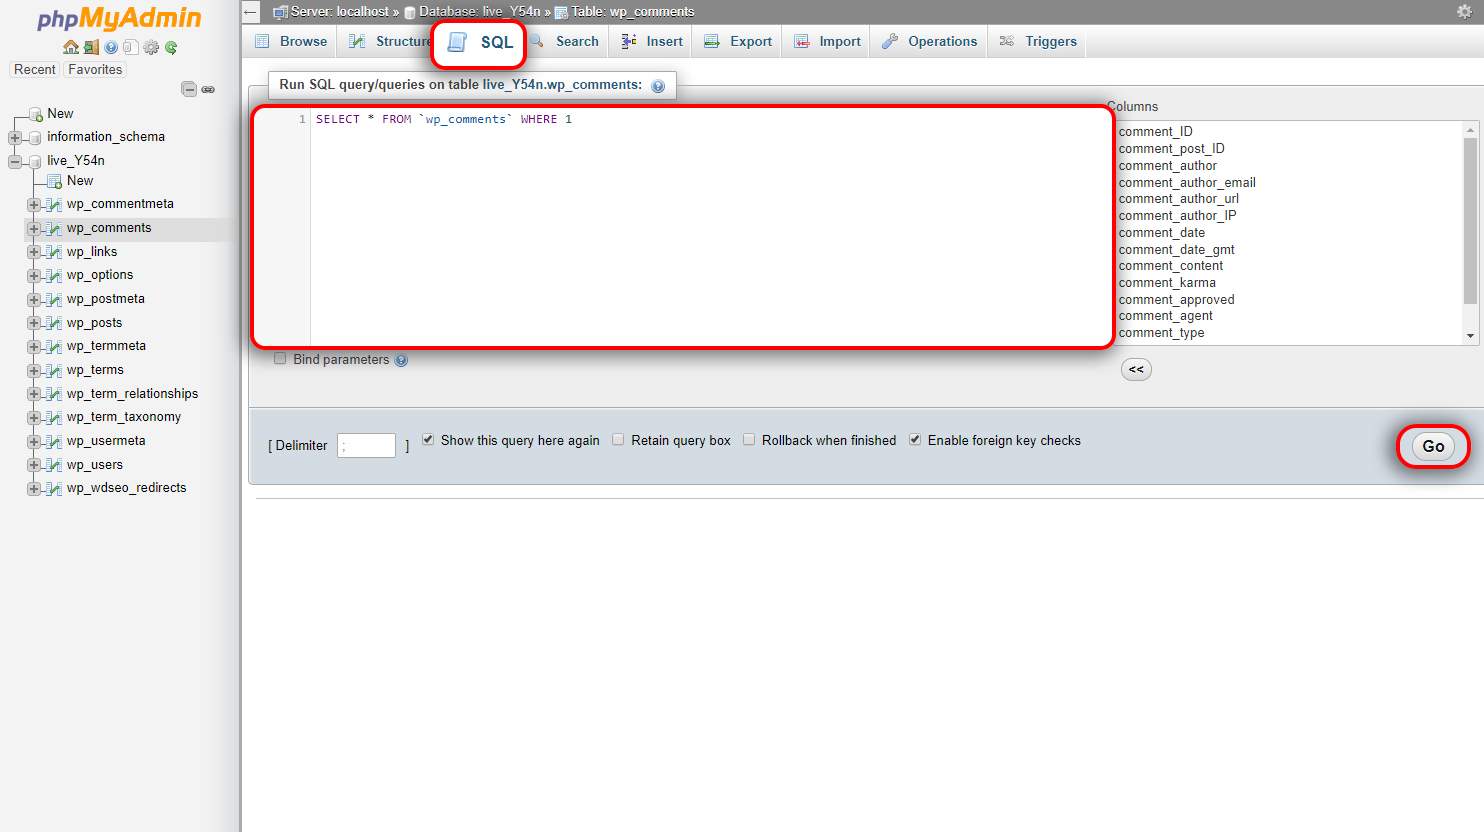
Task: Click the new database icon
Action: [x=36, y=114]
